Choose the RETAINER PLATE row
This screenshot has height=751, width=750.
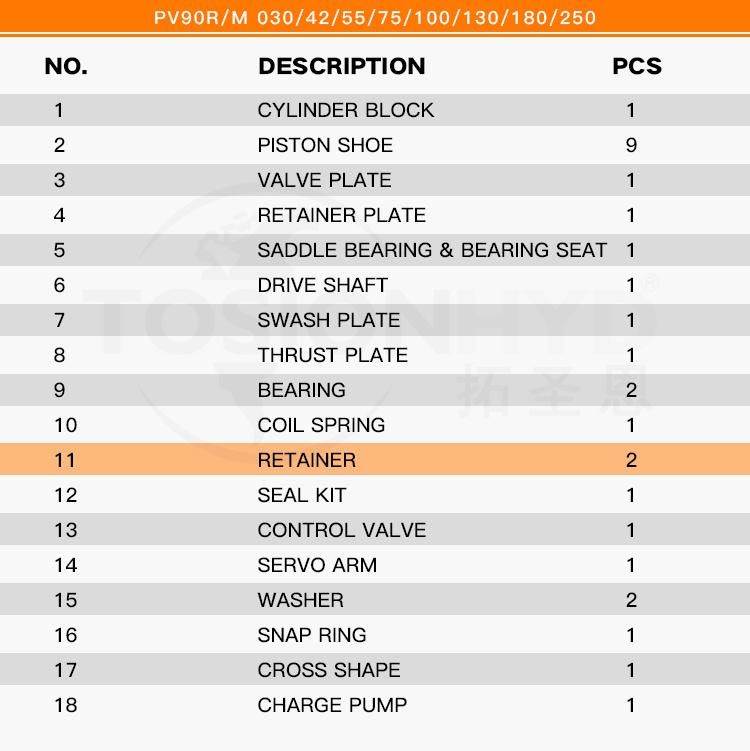[x=375, y=215]
